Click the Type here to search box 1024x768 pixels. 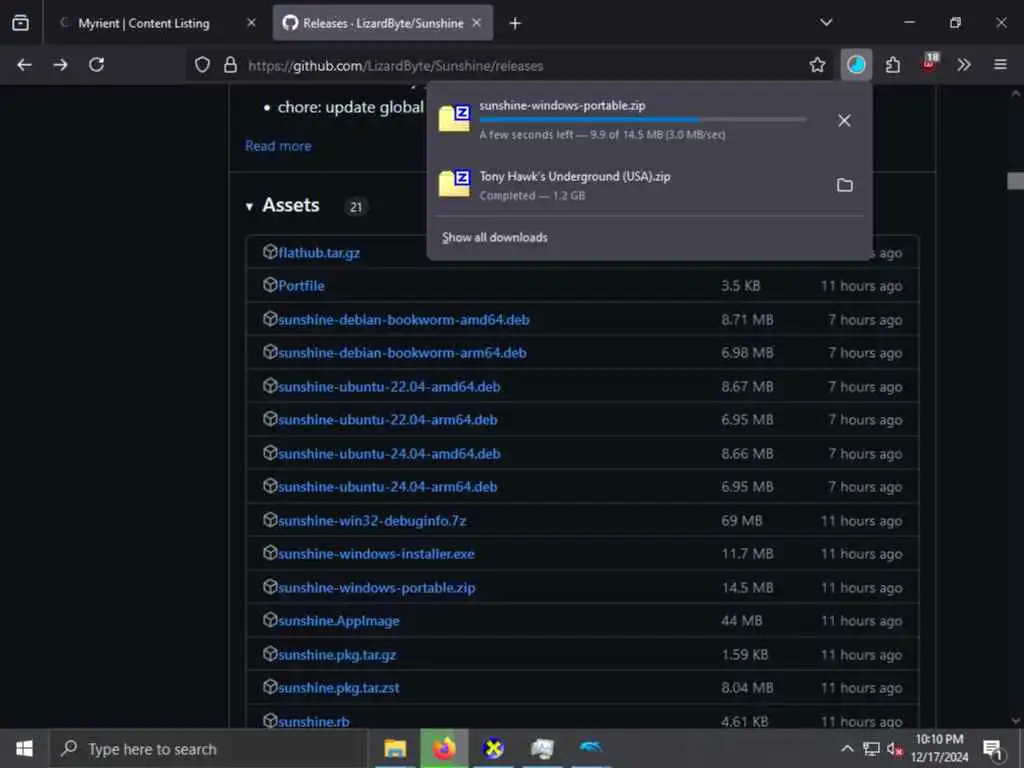pyautogui.click(x=208, y=749)
